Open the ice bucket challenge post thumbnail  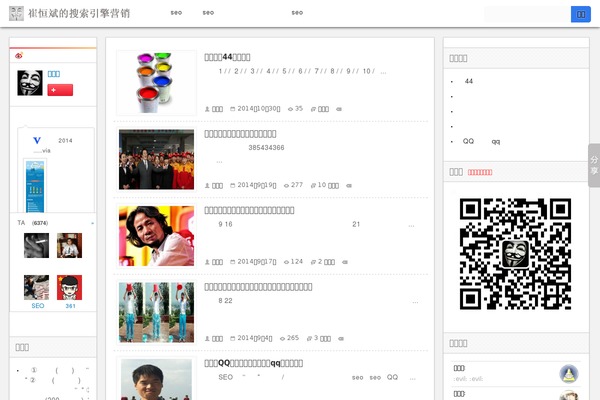[x=157, y=312]
